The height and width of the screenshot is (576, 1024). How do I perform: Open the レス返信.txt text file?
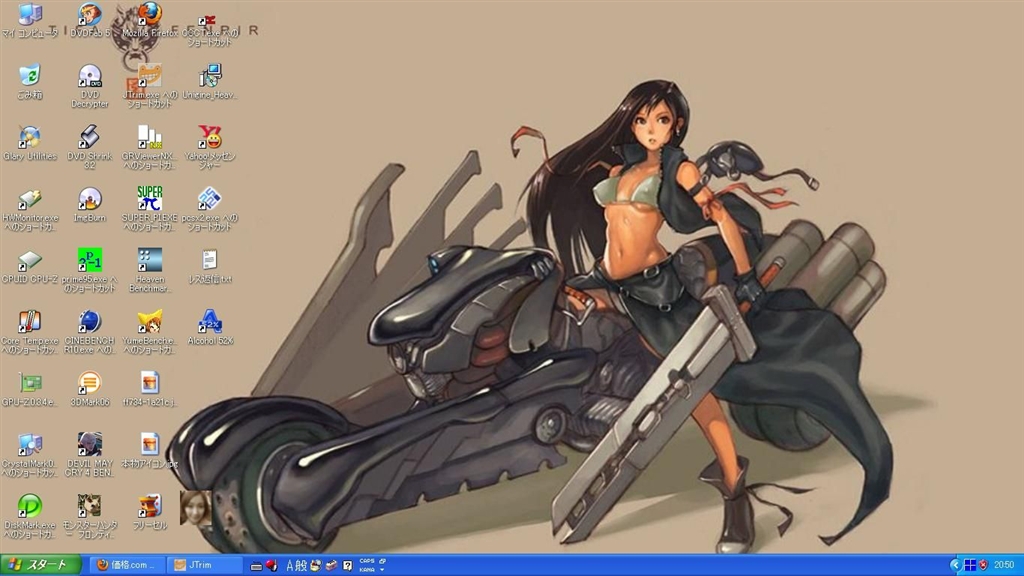(210, 266)
